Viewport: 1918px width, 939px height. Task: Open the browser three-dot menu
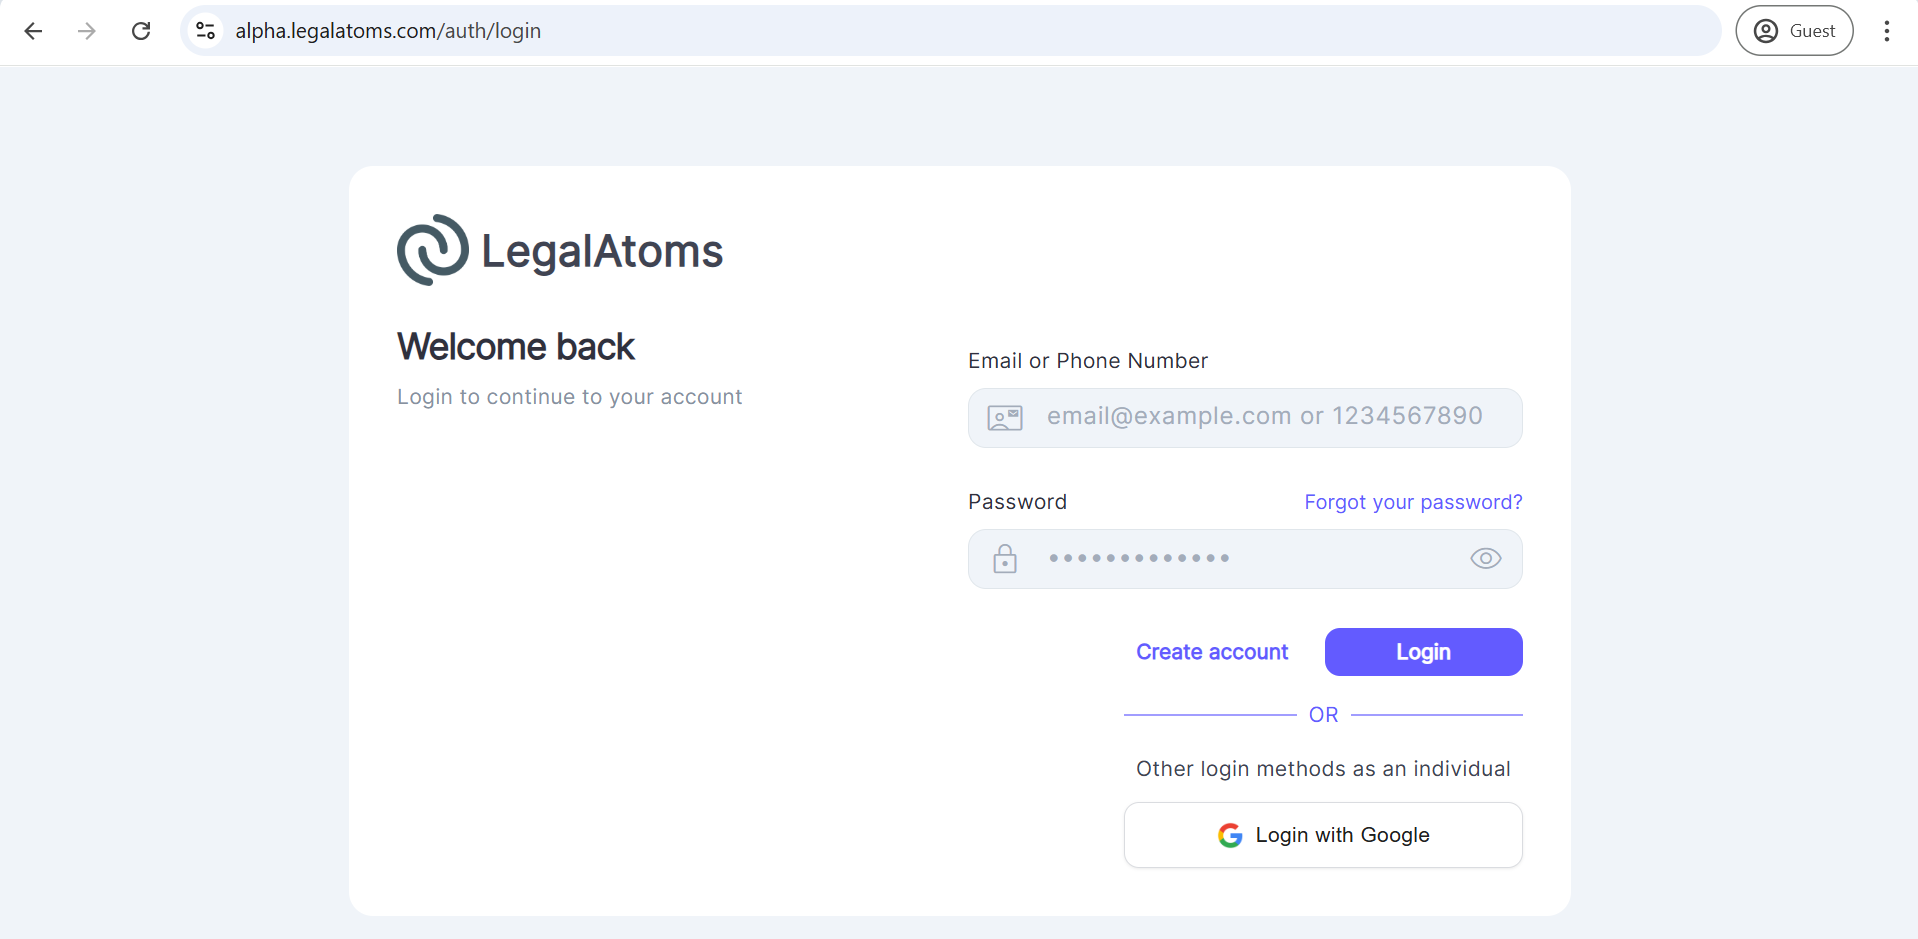tap(1886, 31)
